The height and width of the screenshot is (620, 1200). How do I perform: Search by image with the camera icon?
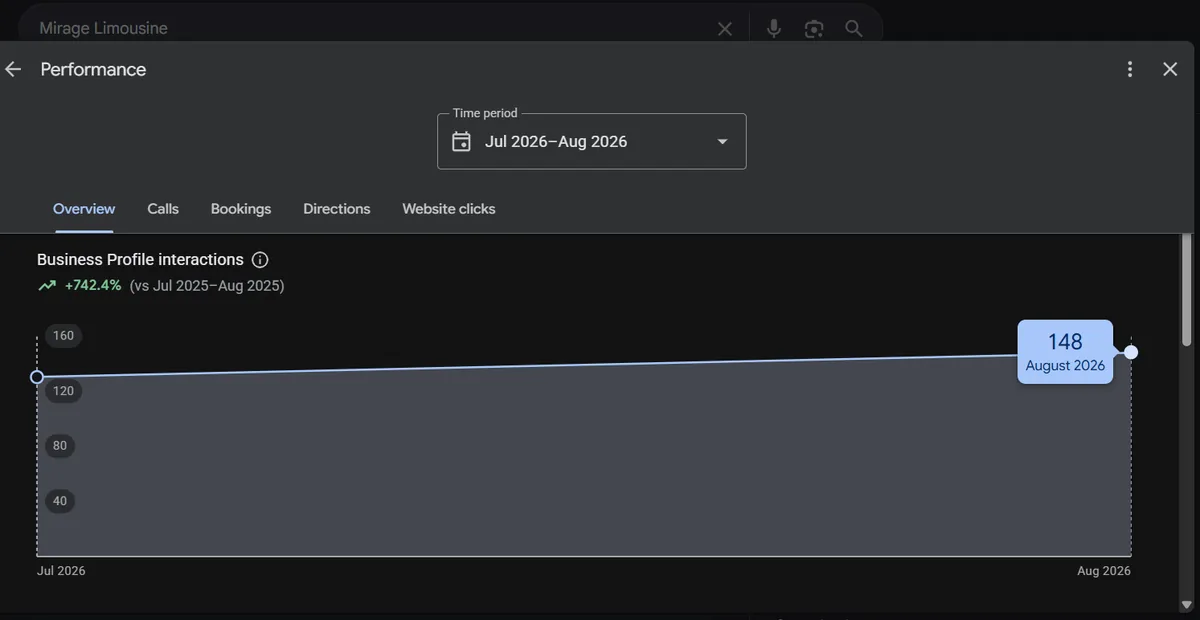coord(814,29)
